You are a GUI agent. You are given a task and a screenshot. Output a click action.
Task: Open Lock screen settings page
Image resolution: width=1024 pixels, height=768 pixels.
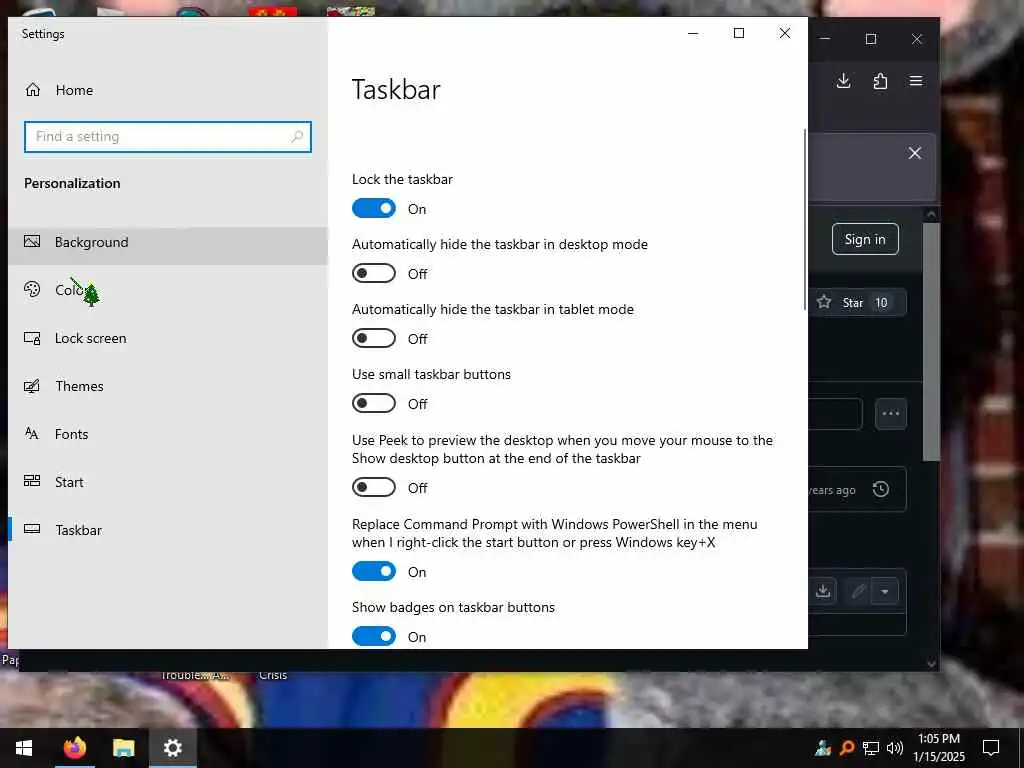pos(168,338)
